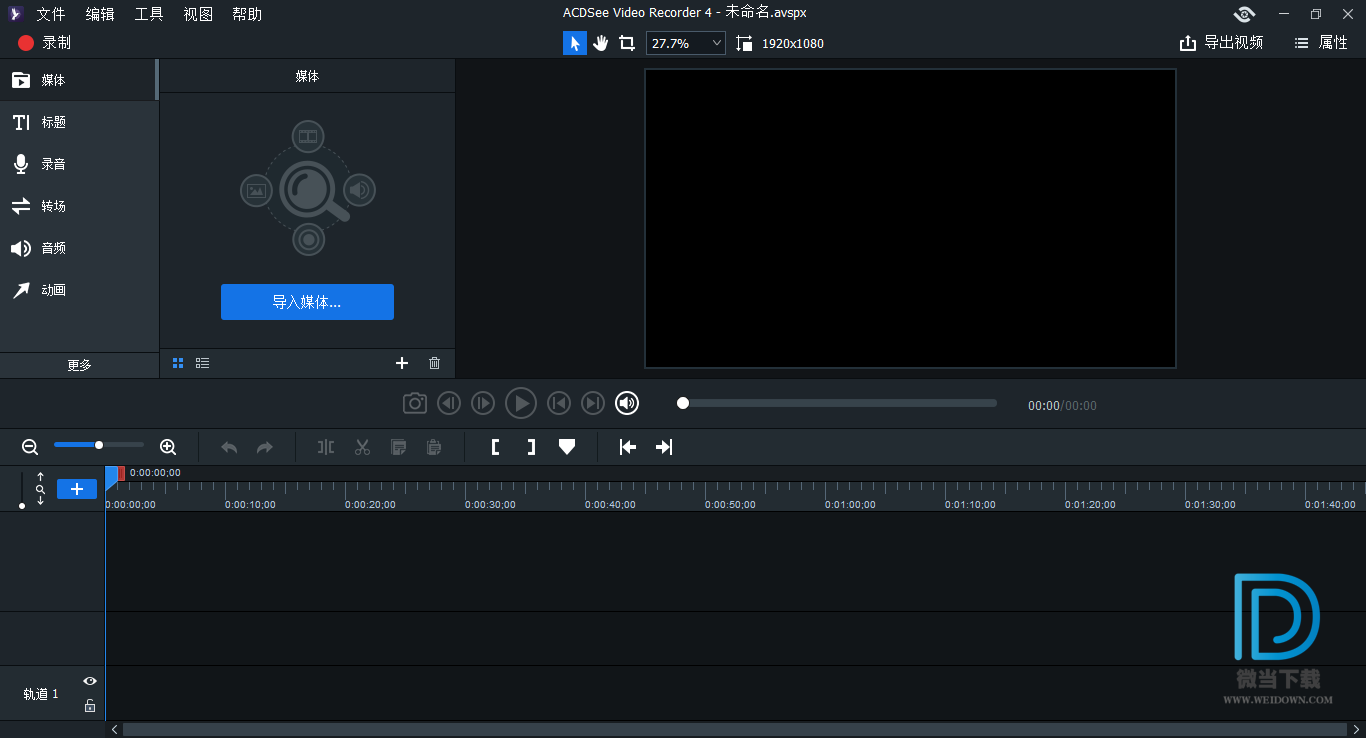
Task: Click the Play button
Action: (521, 403)
